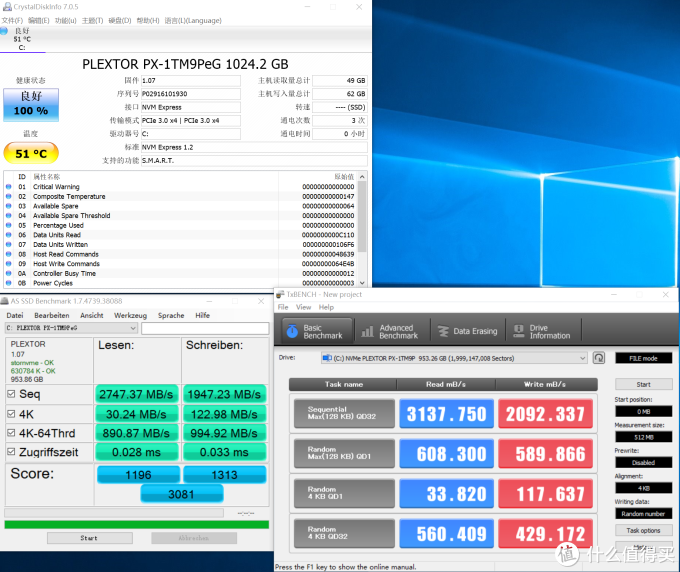680x572 pixels.
Task: Toggle the 4K test checkbox
Action: point(11,414)
